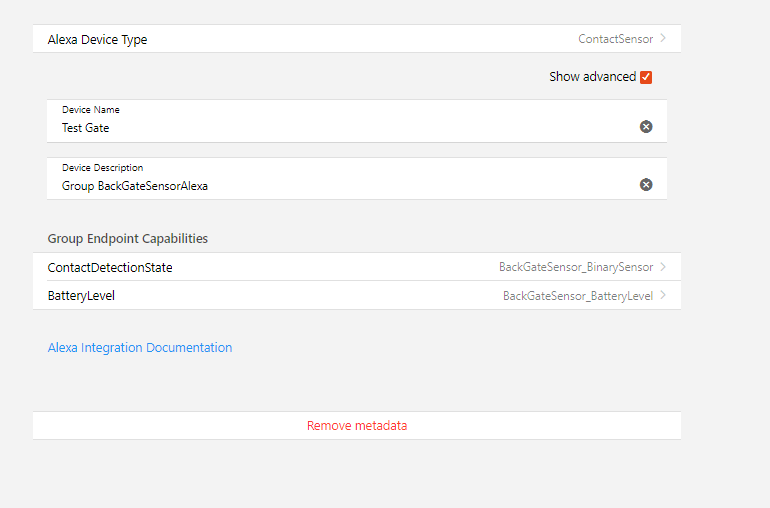This screenshot has height=508, width=770.
Task: Clear the Device Name field
Action: [646, 127]
